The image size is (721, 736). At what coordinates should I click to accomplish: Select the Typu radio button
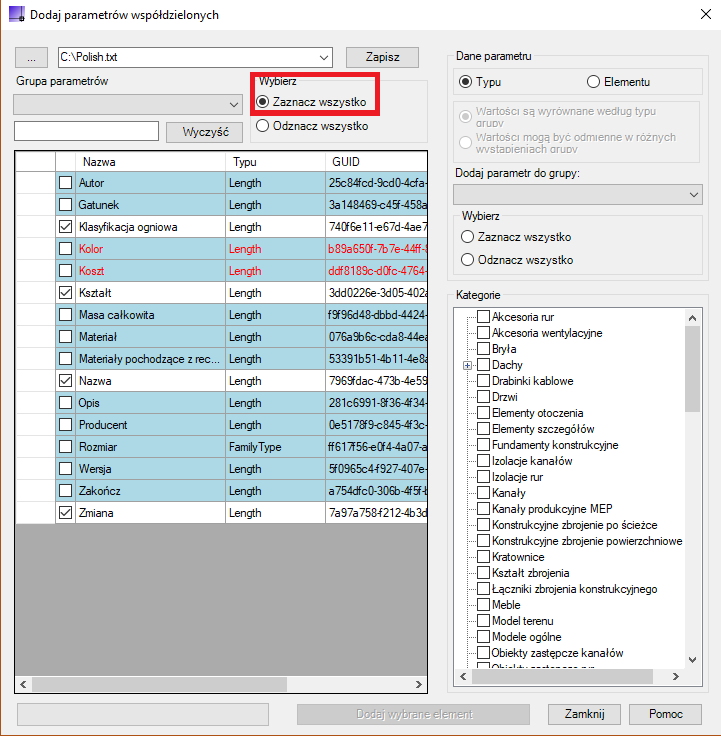465,82
